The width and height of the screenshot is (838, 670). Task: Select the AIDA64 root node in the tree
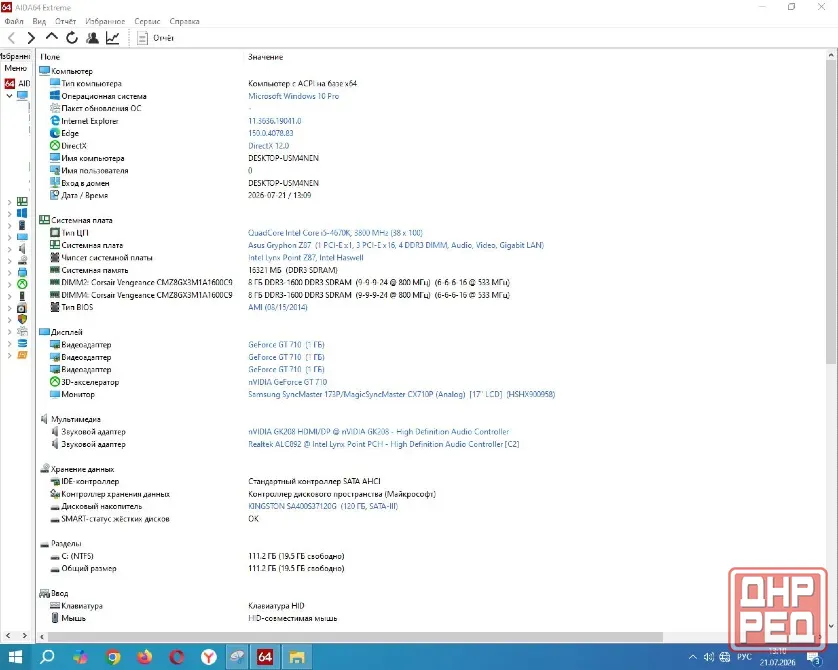[18, 83]
